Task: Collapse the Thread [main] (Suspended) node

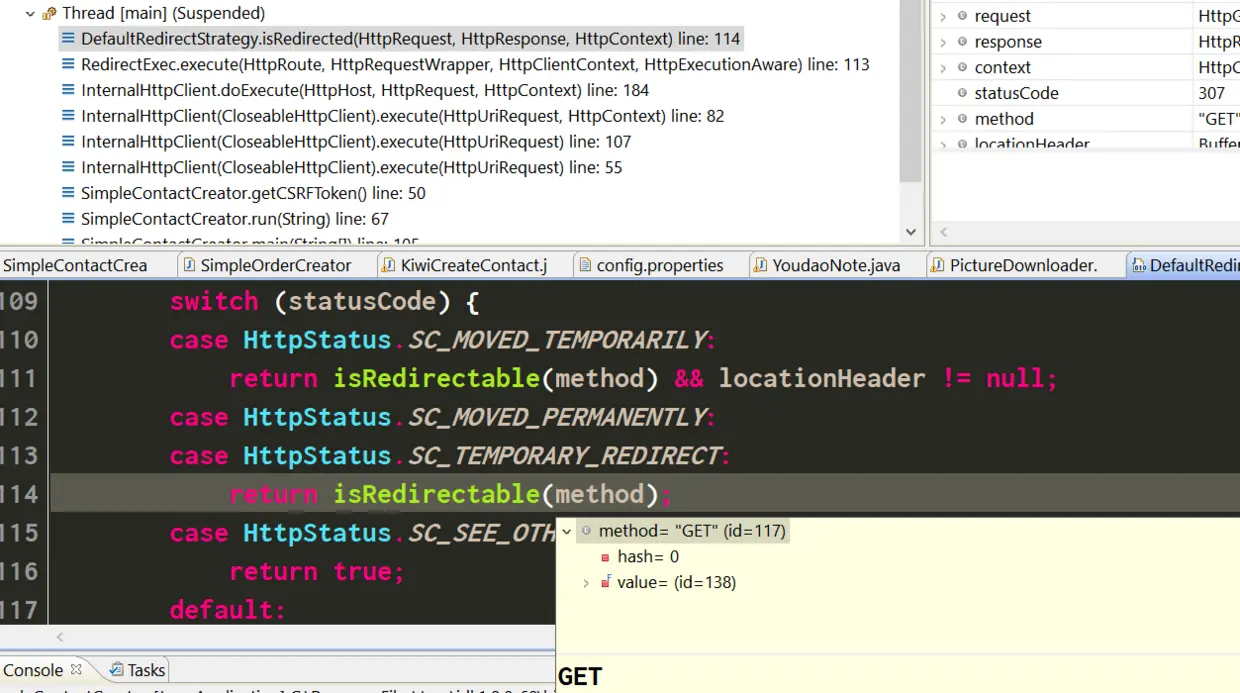Action: [30, 14]
